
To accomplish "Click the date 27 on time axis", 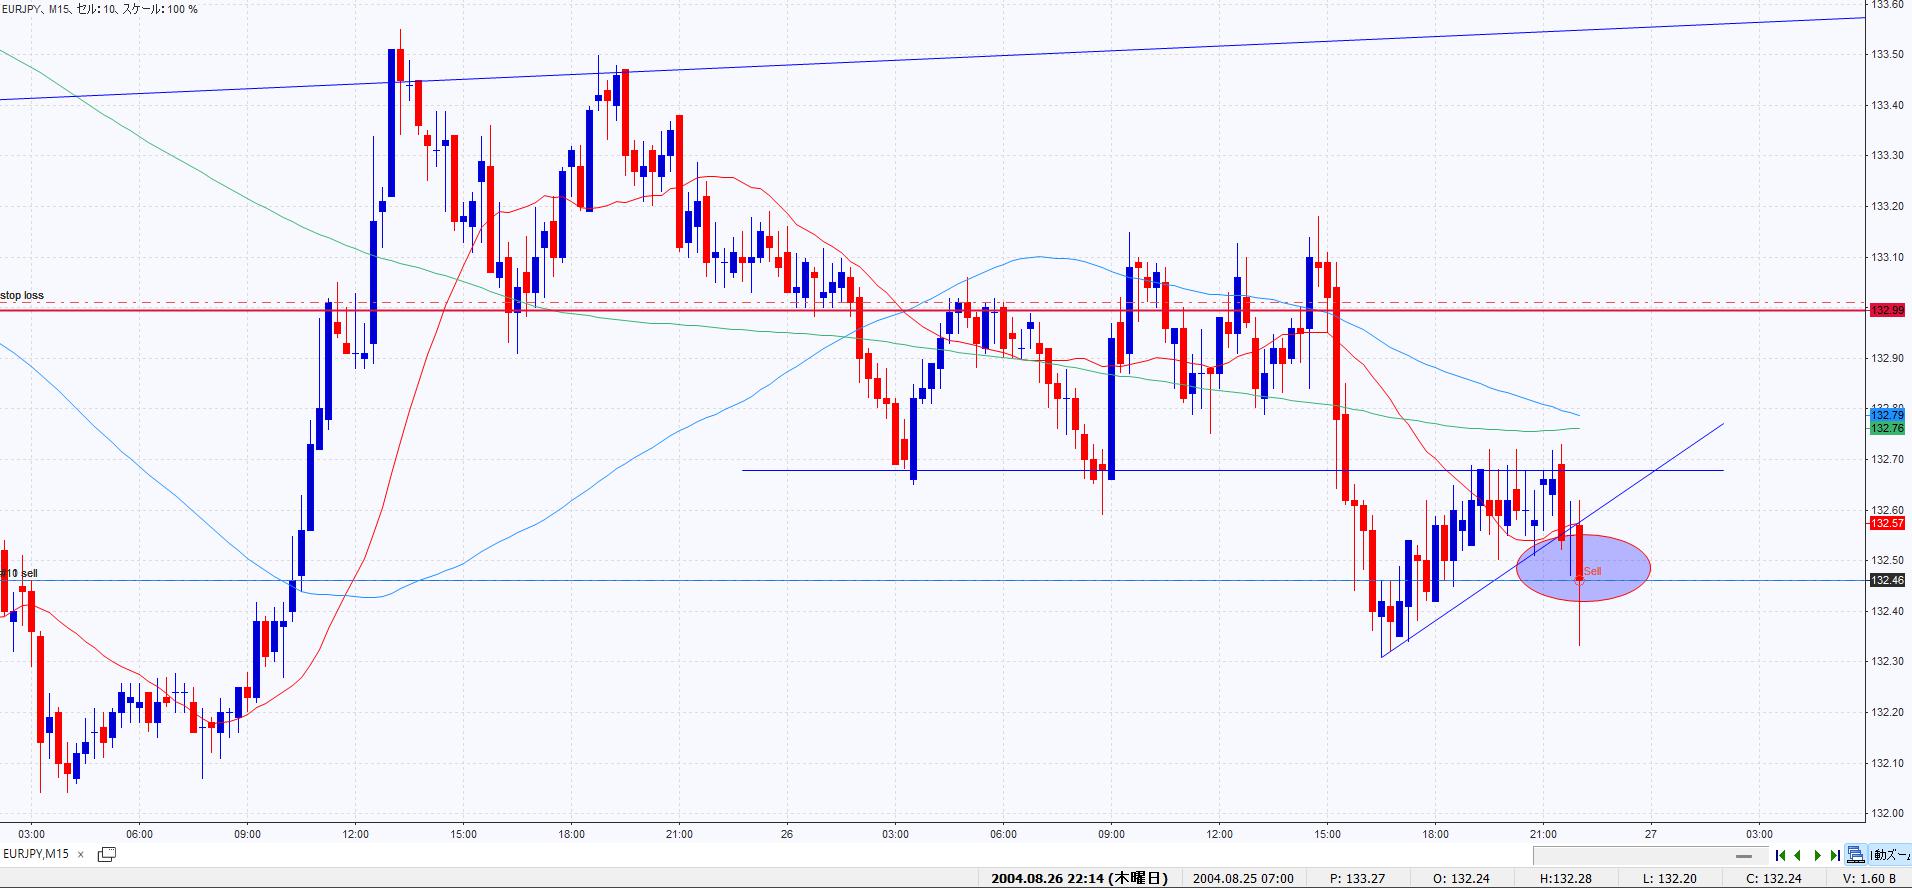I will click(1651, 834).
